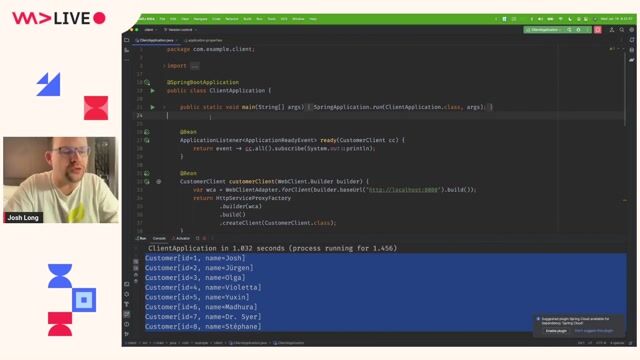The image size is (640, 360).
Task: Click Don't suggest this plugin link
Action: [594, 331]
